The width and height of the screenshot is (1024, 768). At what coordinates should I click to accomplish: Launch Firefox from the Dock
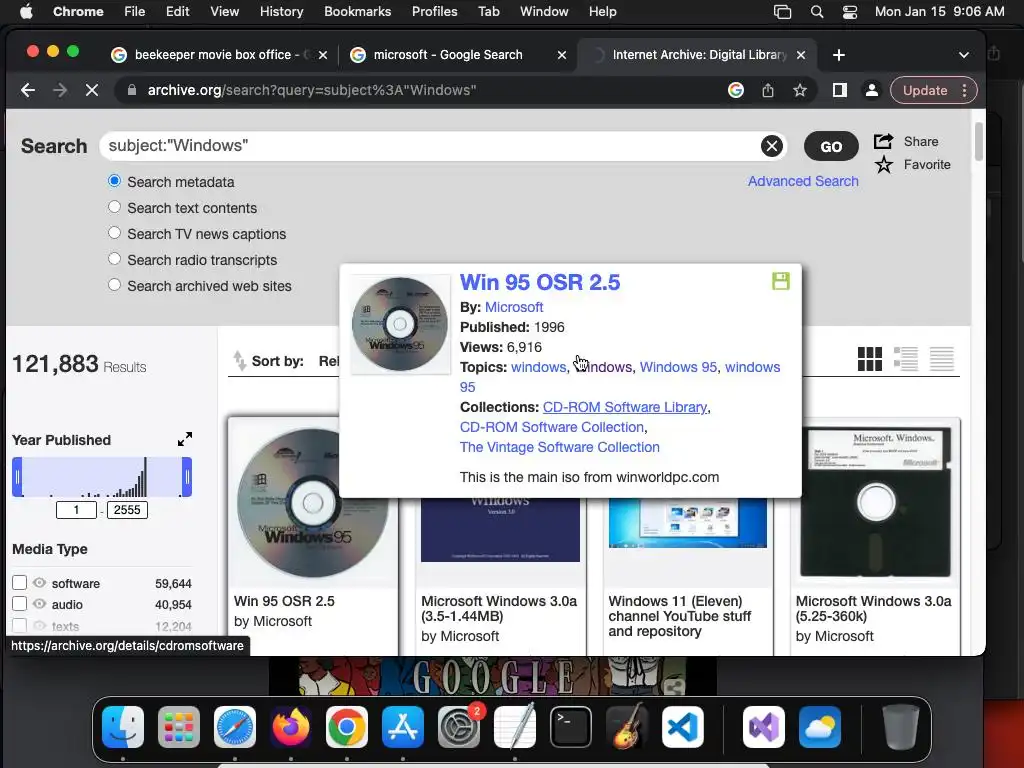pyautogui.click(x=291, y=727)
